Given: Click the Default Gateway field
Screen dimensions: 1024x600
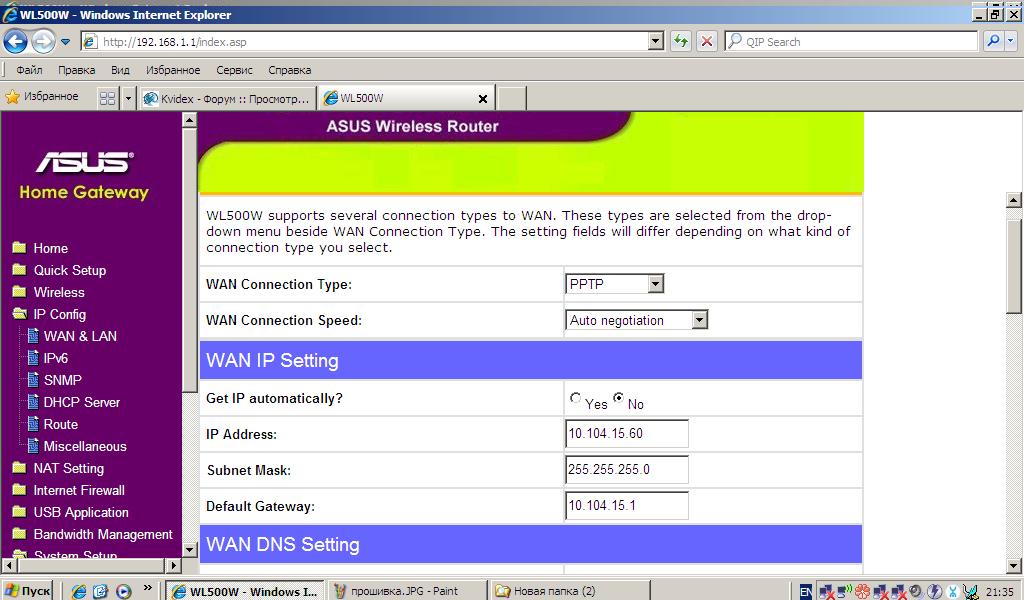Looking at the screenshot, I should pos(627,505).
